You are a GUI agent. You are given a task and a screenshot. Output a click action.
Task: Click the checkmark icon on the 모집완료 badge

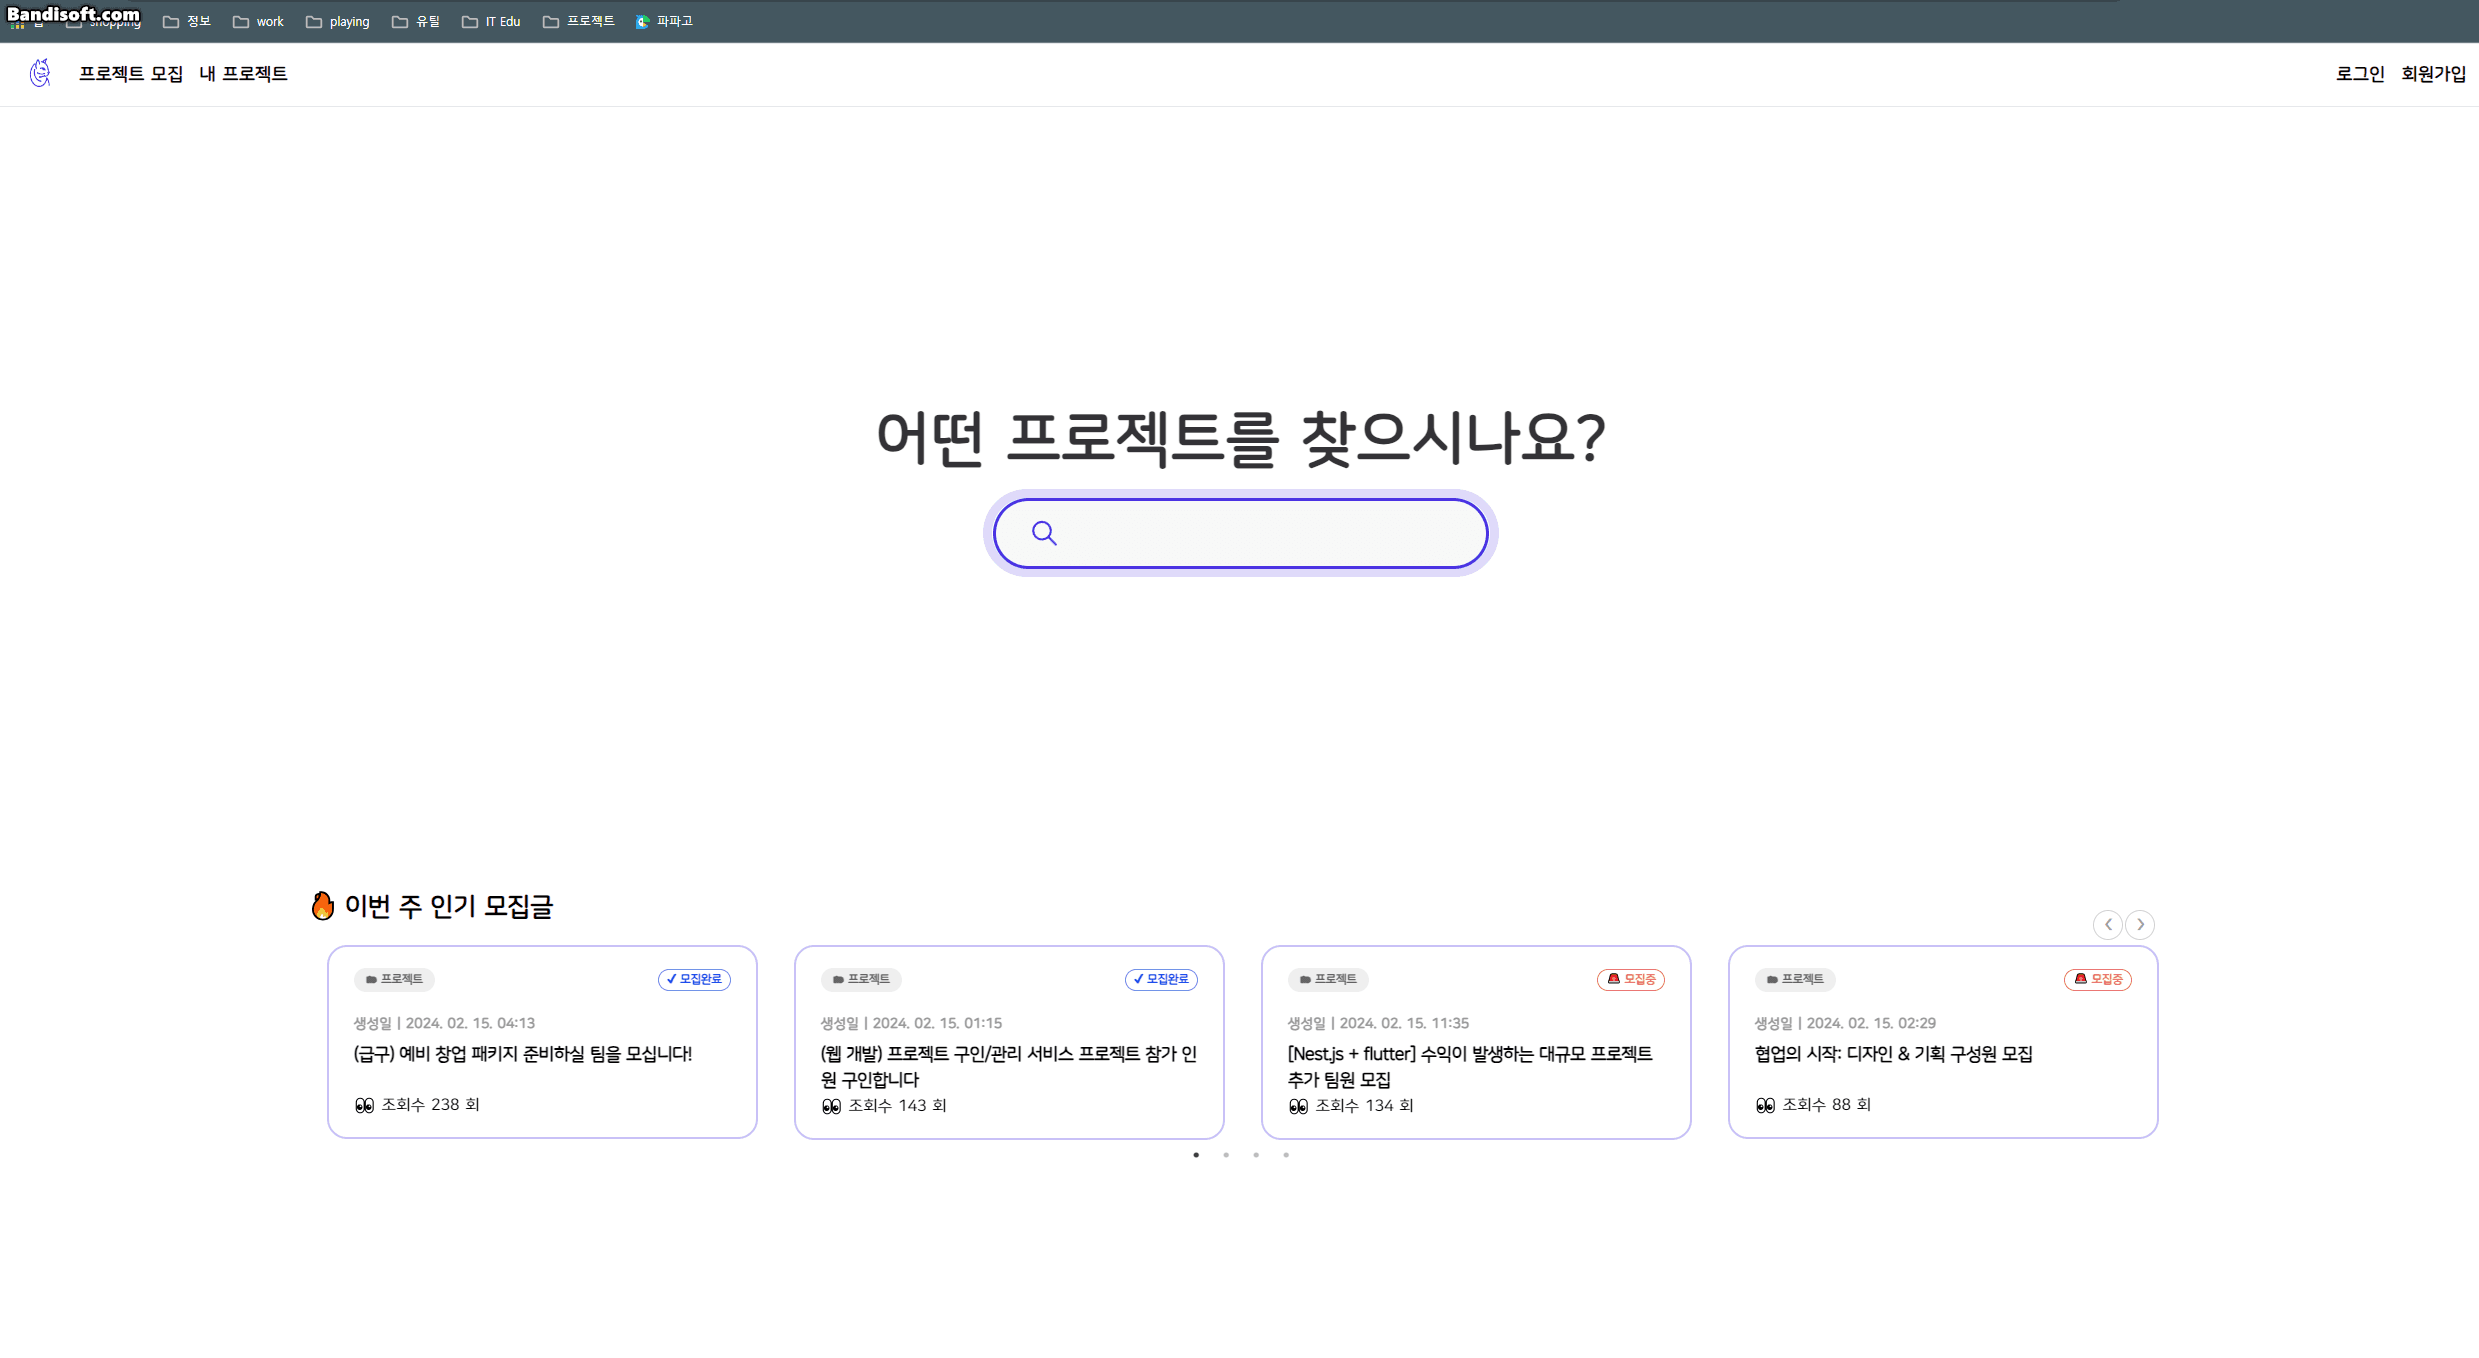pos(671,980)
